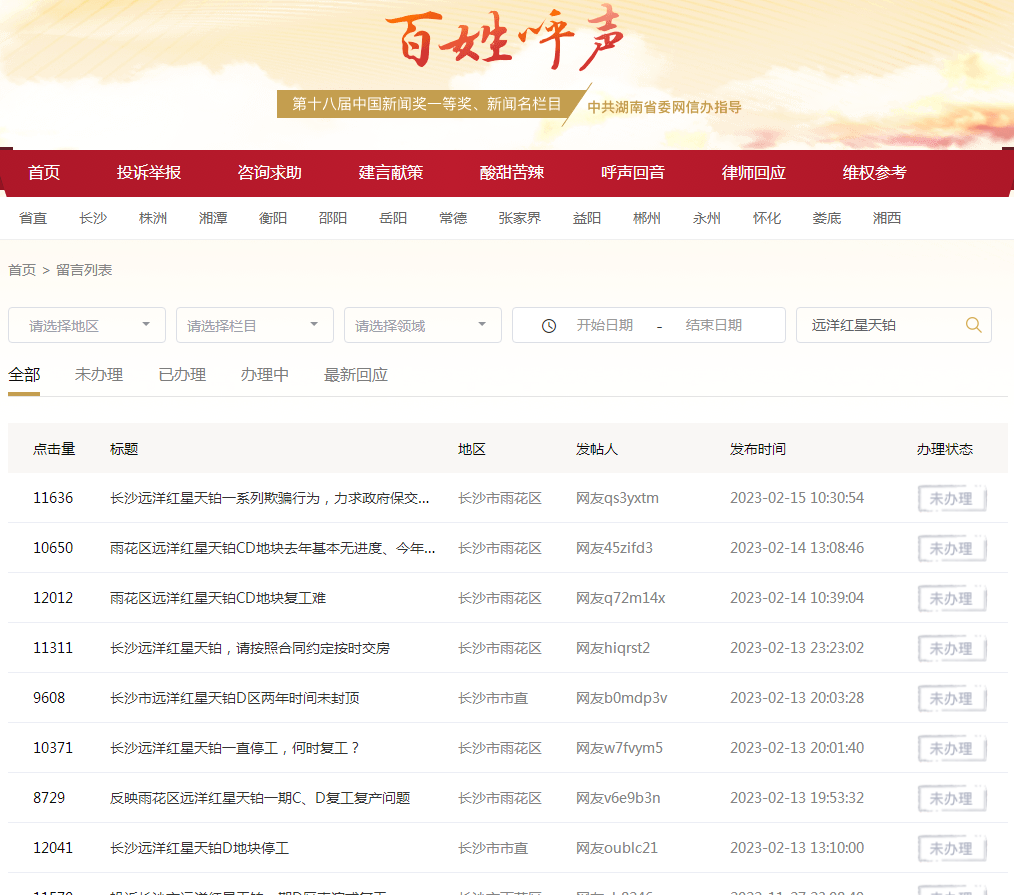This screenshot has width=1014, height=895.
Task: Click the 结束日期 end date field
Action: coord(714,326)
